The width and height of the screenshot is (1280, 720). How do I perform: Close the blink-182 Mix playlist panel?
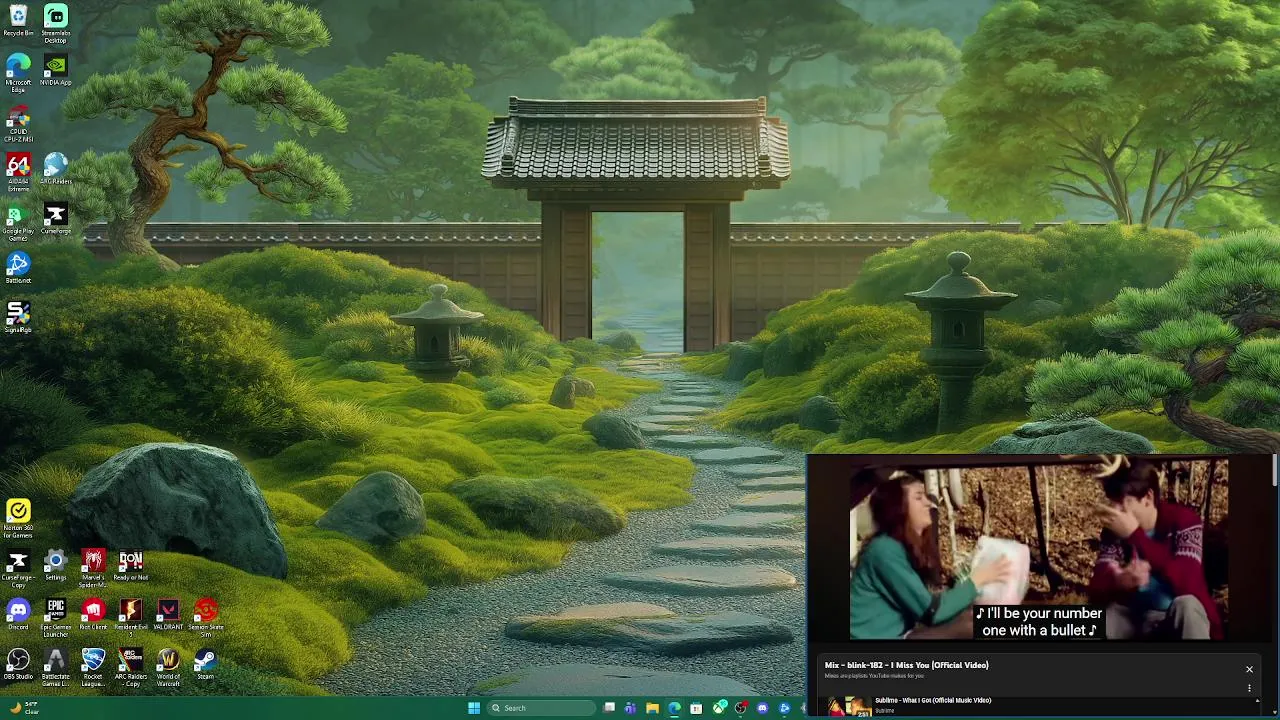point(1249,669)
